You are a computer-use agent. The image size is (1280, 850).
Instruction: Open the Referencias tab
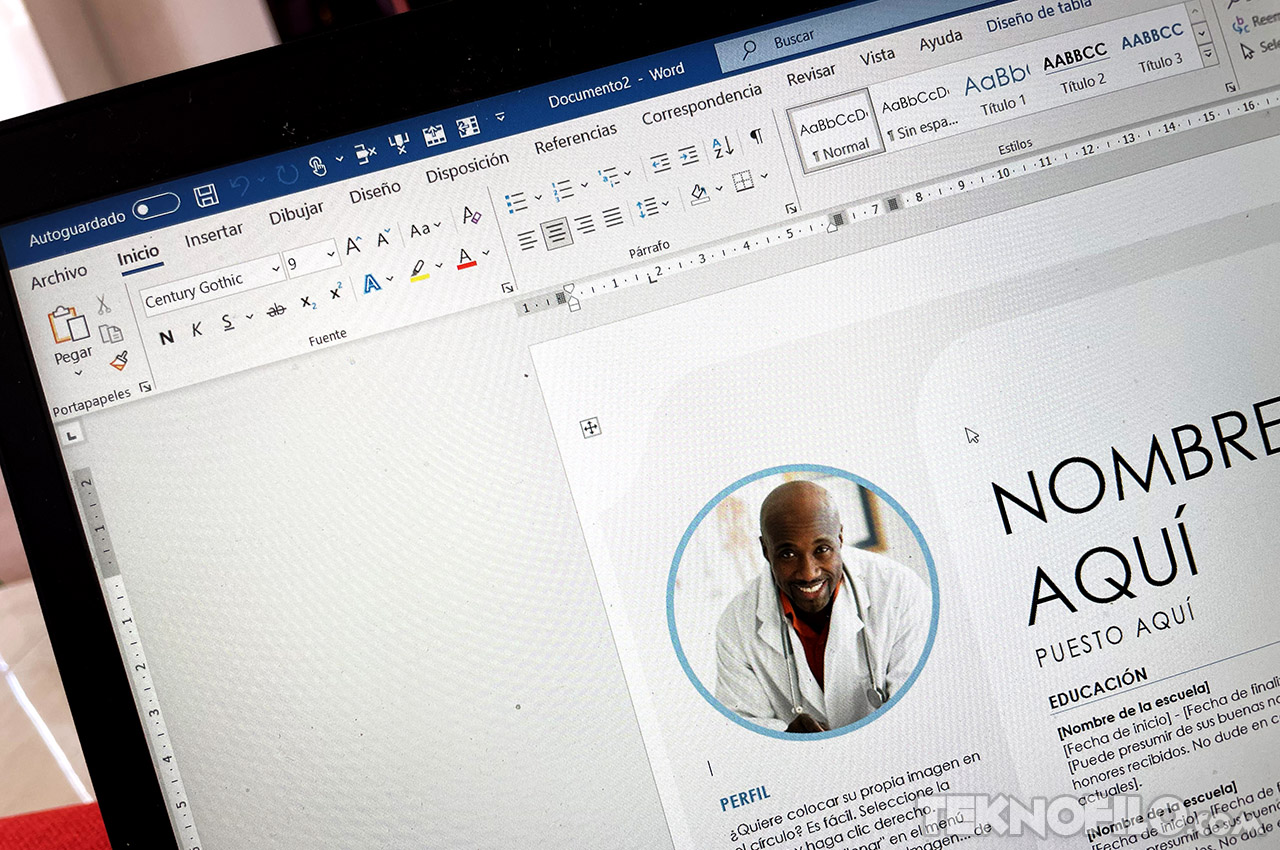575,137
